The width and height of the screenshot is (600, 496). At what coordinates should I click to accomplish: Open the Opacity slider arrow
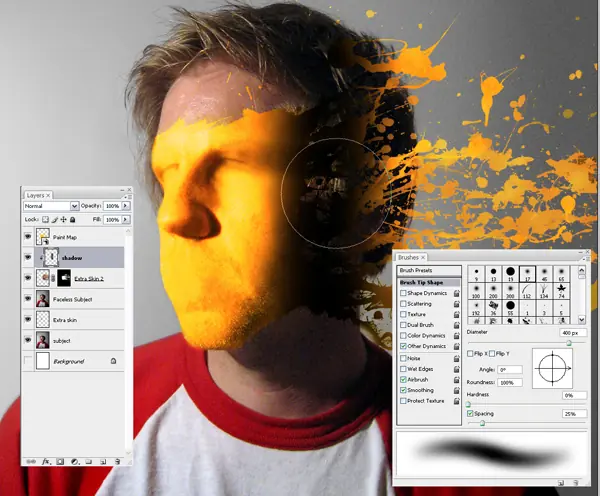[x=126, y=206]
